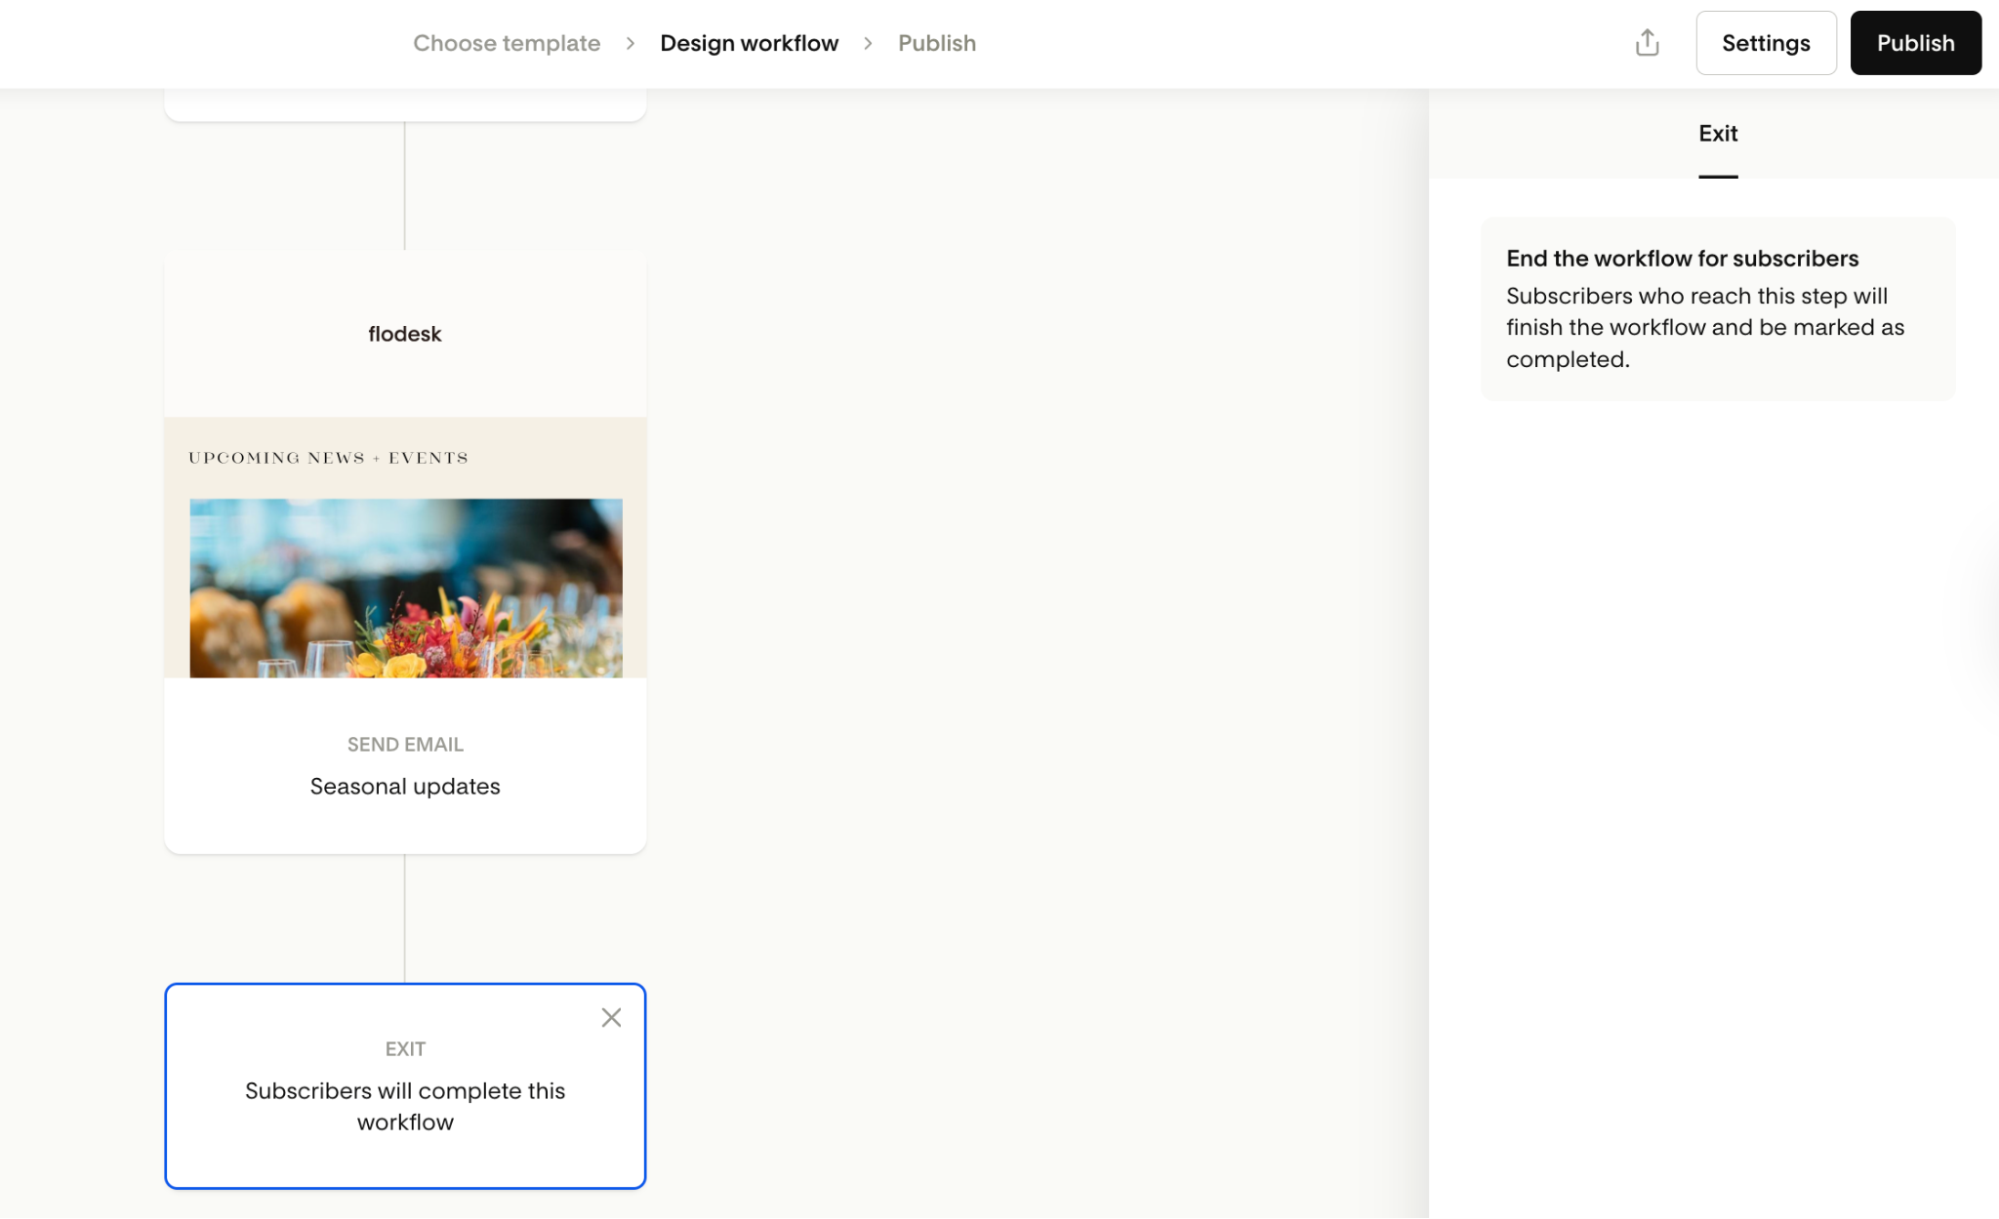Screen dimensions: 1999x1219
Task: Select the Exit tab in side panel
Action: pyautogui.click(x=1717, y=134)
